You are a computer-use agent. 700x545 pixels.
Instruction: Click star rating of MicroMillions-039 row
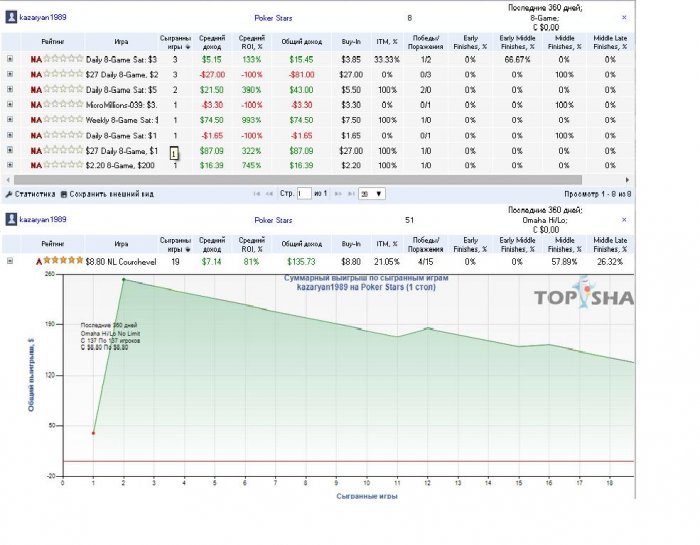pyautogui.click(x=63, y=104)
